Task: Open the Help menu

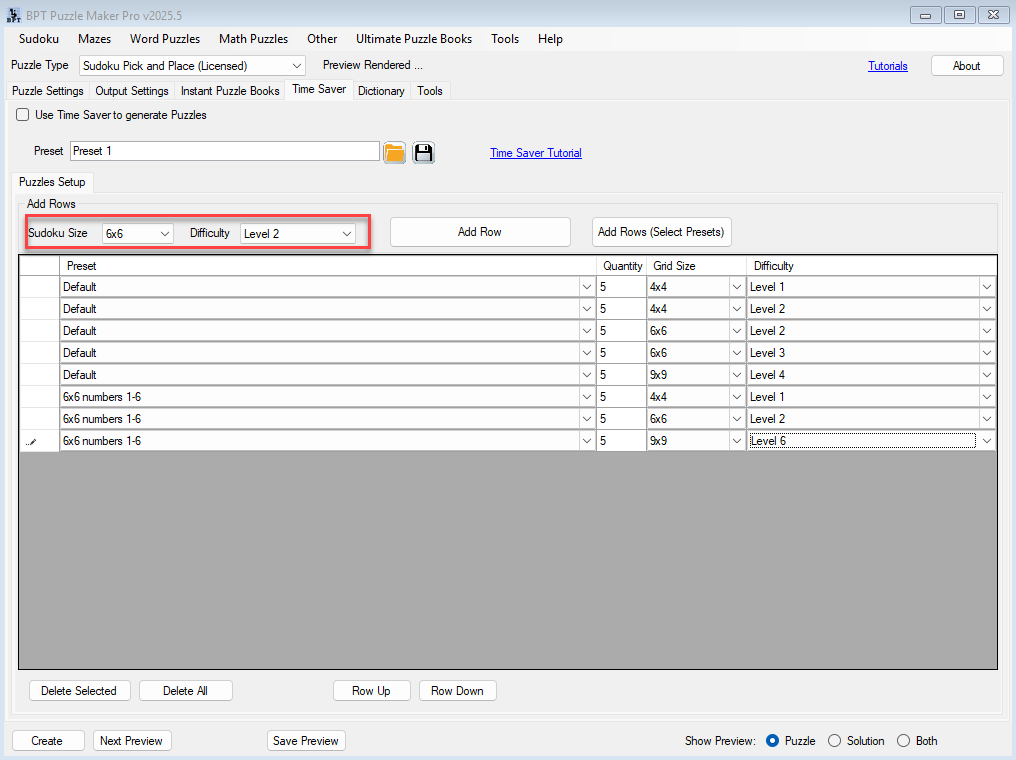Action: [550, 39]
